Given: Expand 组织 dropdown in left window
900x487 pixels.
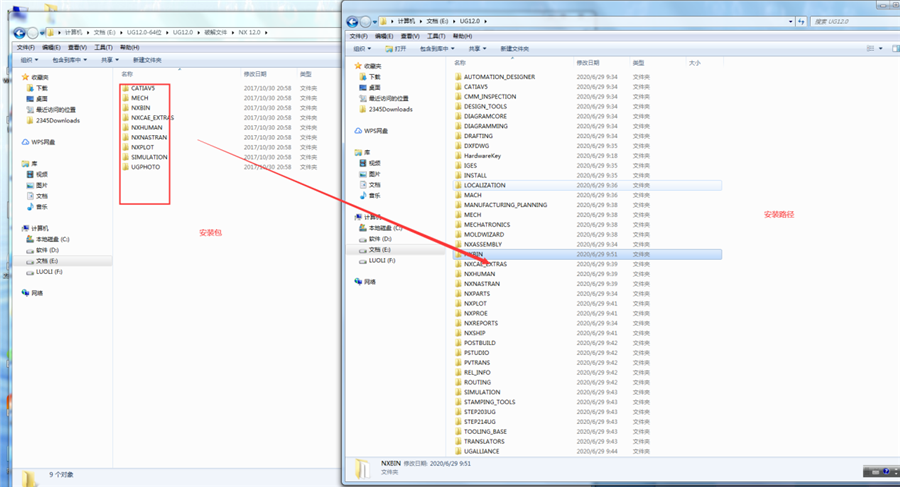Looking at the screenshot, I should tap(29, 60).
